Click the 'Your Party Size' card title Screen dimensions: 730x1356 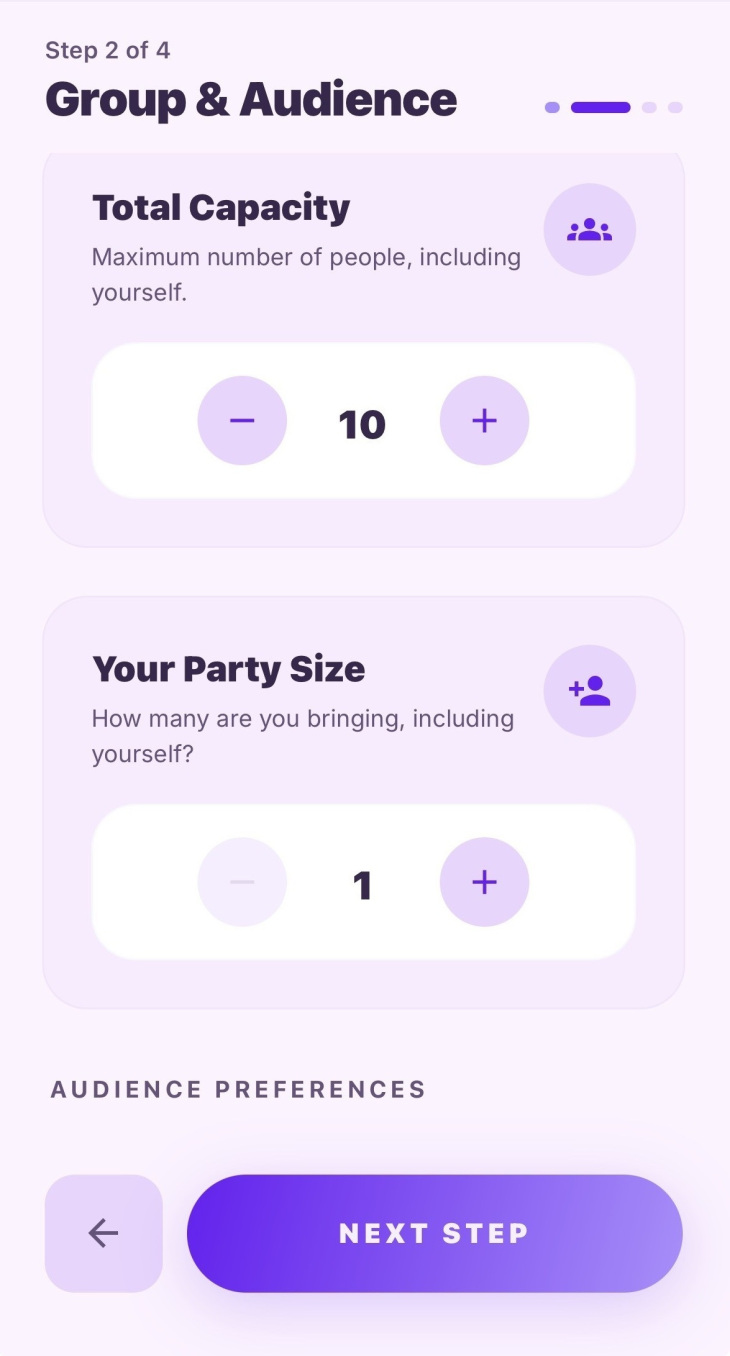[x=228, y=669]
